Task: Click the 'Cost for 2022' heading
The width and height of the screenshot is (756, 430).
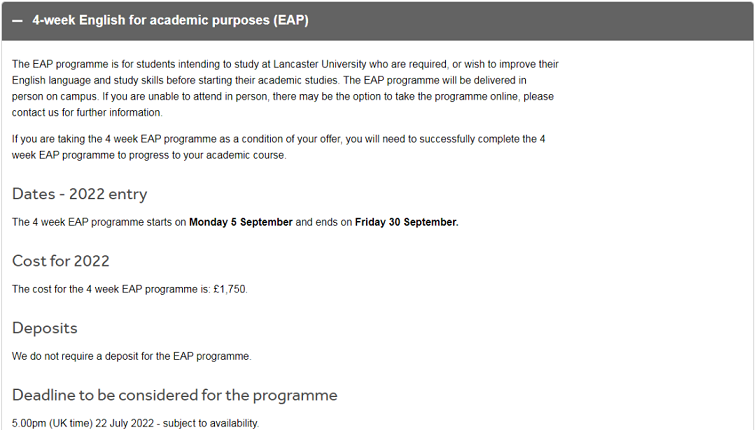Action: pos(61,261)
